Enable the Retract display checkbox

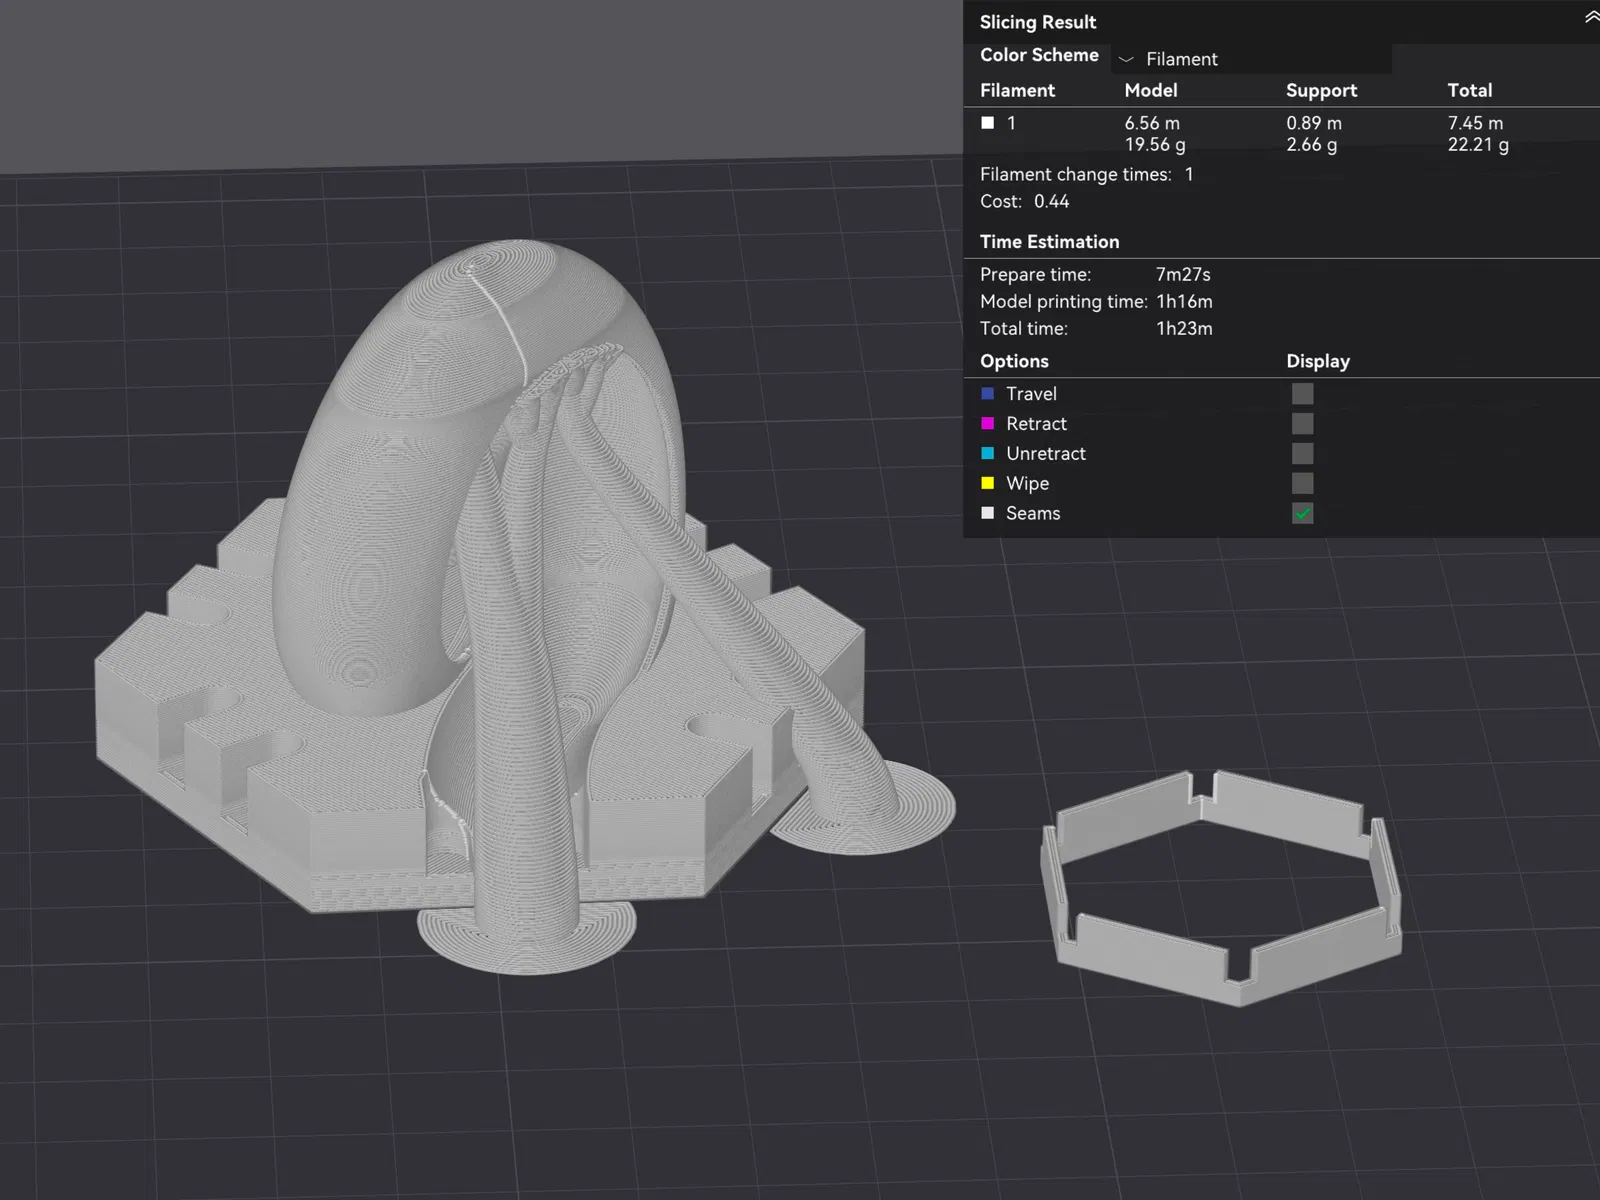point(1302,424)
